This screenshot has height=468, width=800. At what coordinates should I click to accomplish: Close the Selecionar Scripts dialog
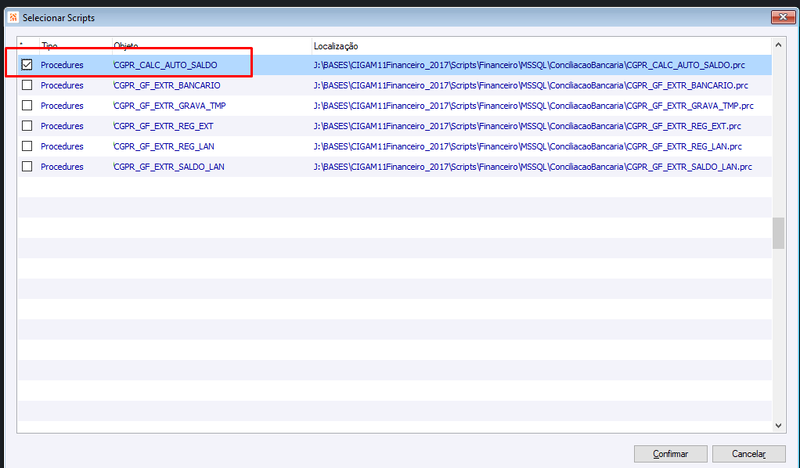(783, 17)
